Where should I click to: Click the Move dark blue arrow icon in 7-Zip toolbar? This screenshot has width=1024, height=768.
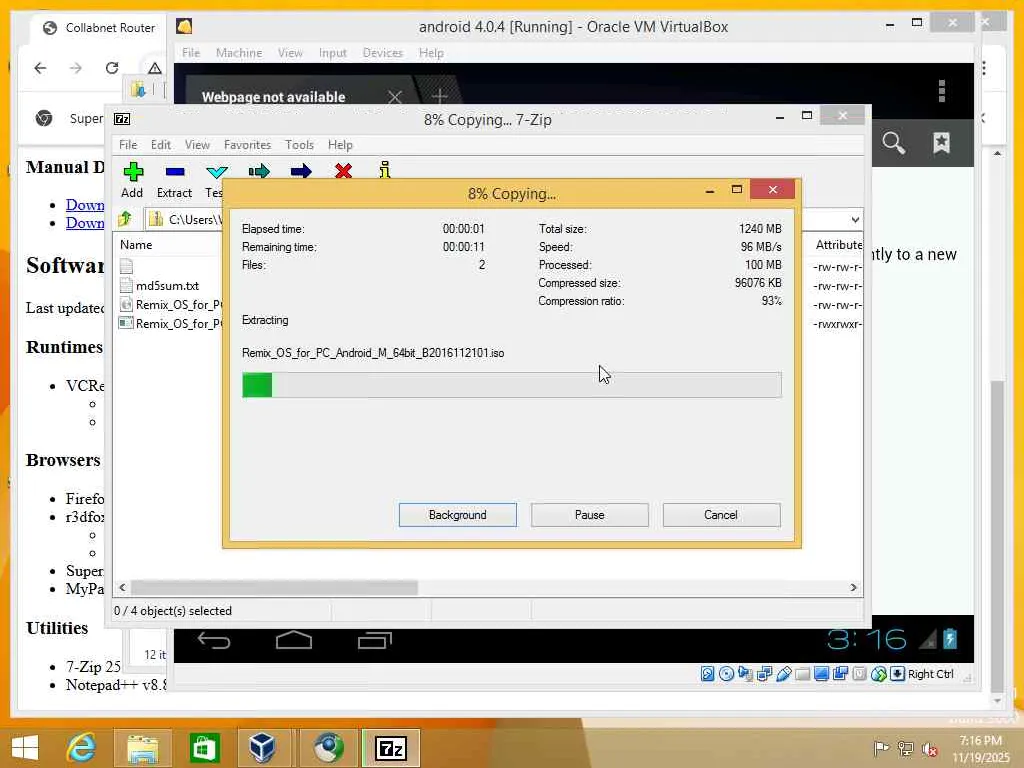tap(301, 172)
